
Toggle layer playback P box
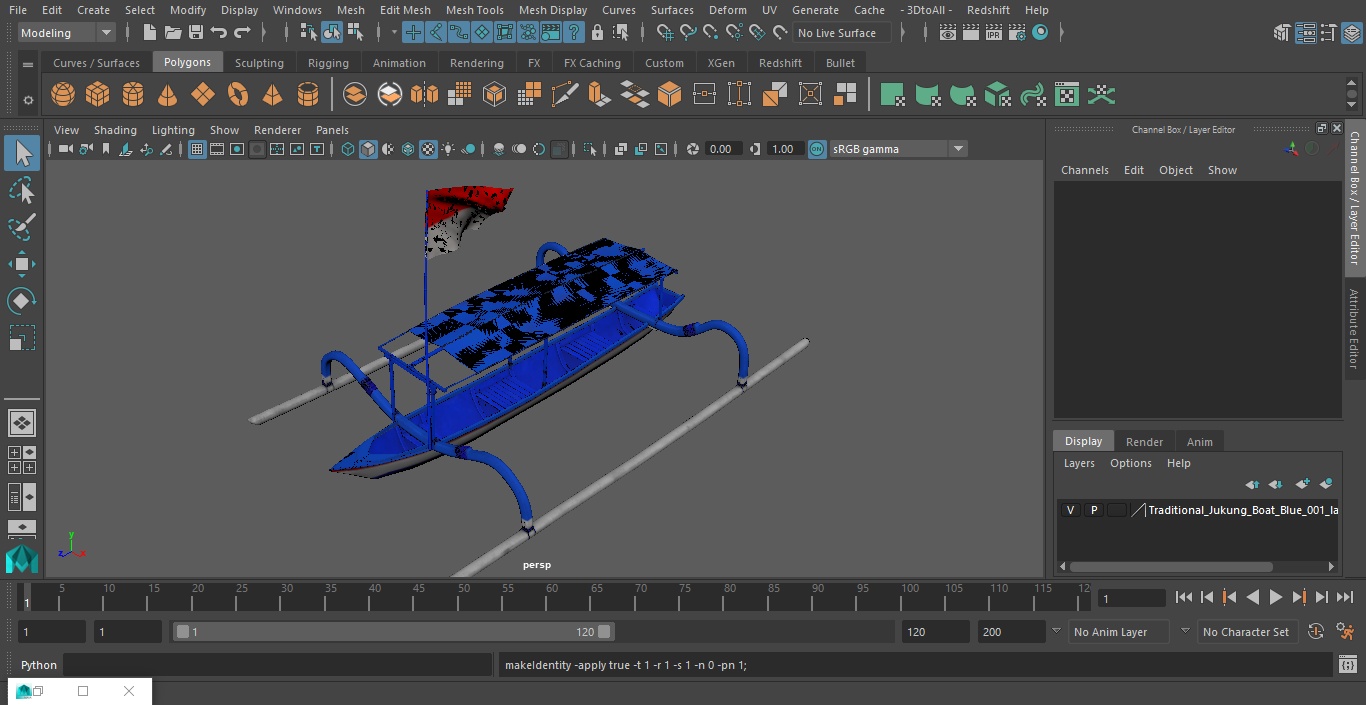click(x=1094, y=510)
